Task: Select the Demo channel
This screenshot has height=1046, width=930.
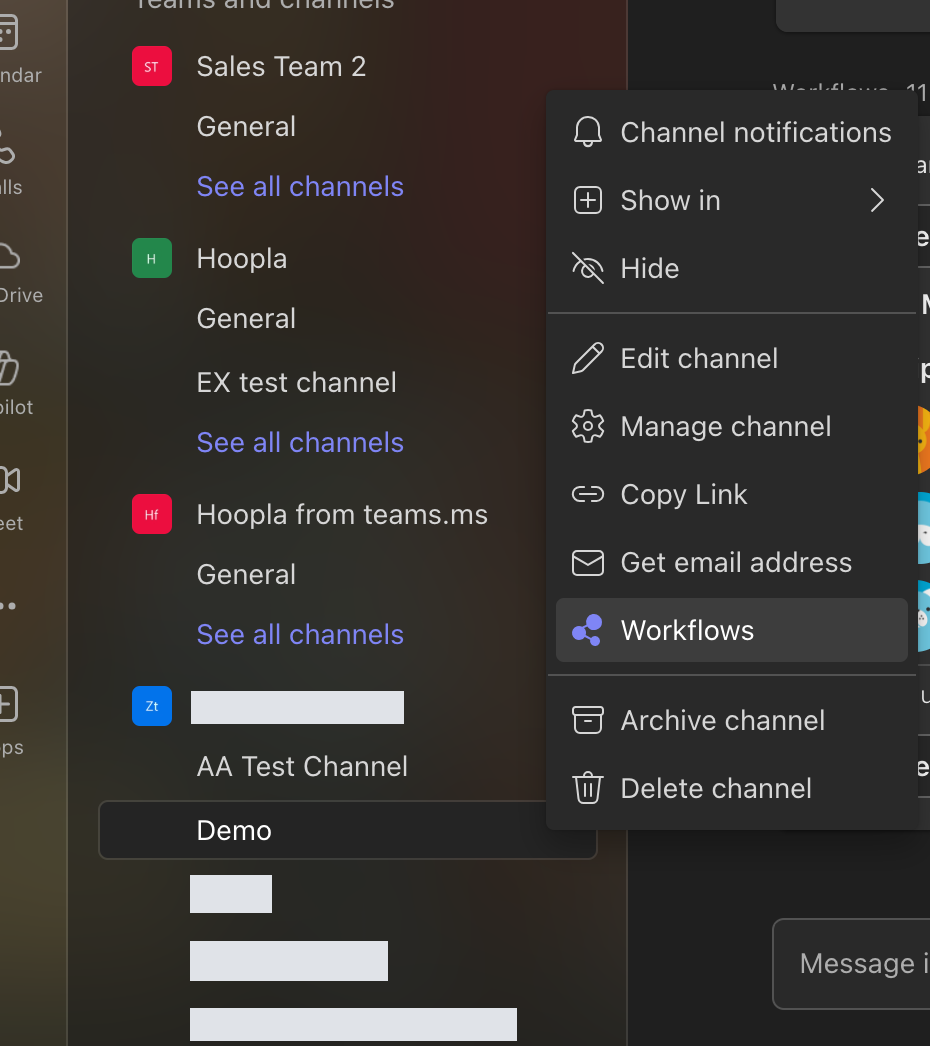Action: (347, 831)
